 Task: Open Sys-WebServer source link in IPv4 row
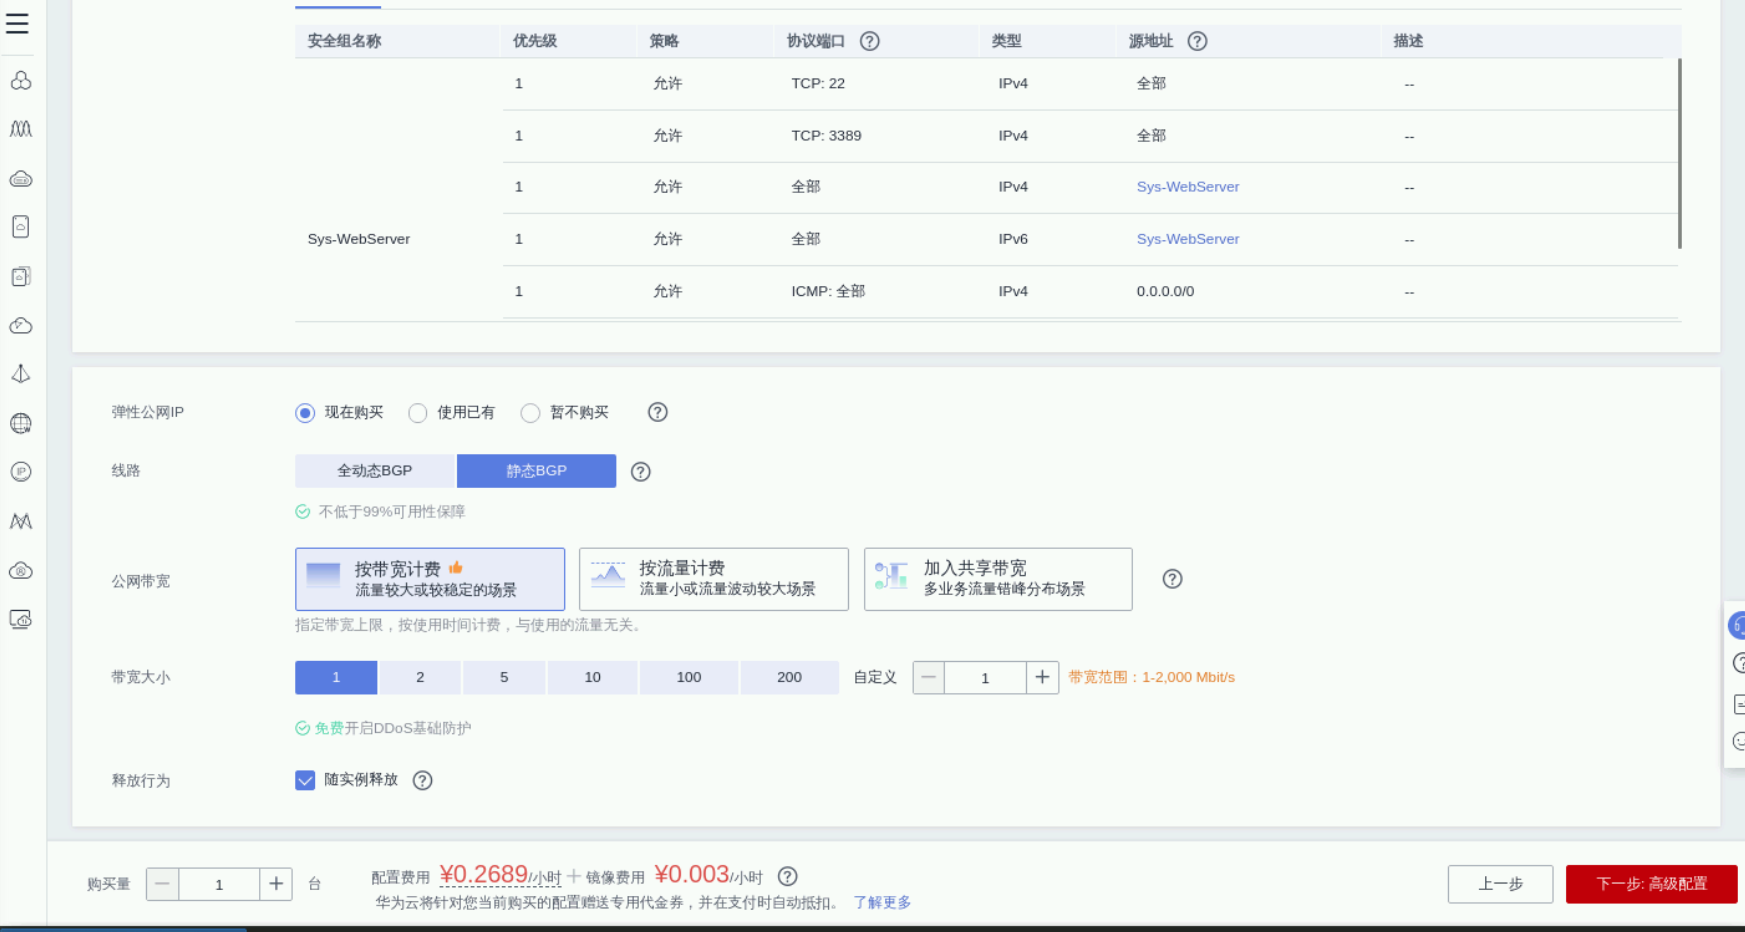coord(1188,187)
